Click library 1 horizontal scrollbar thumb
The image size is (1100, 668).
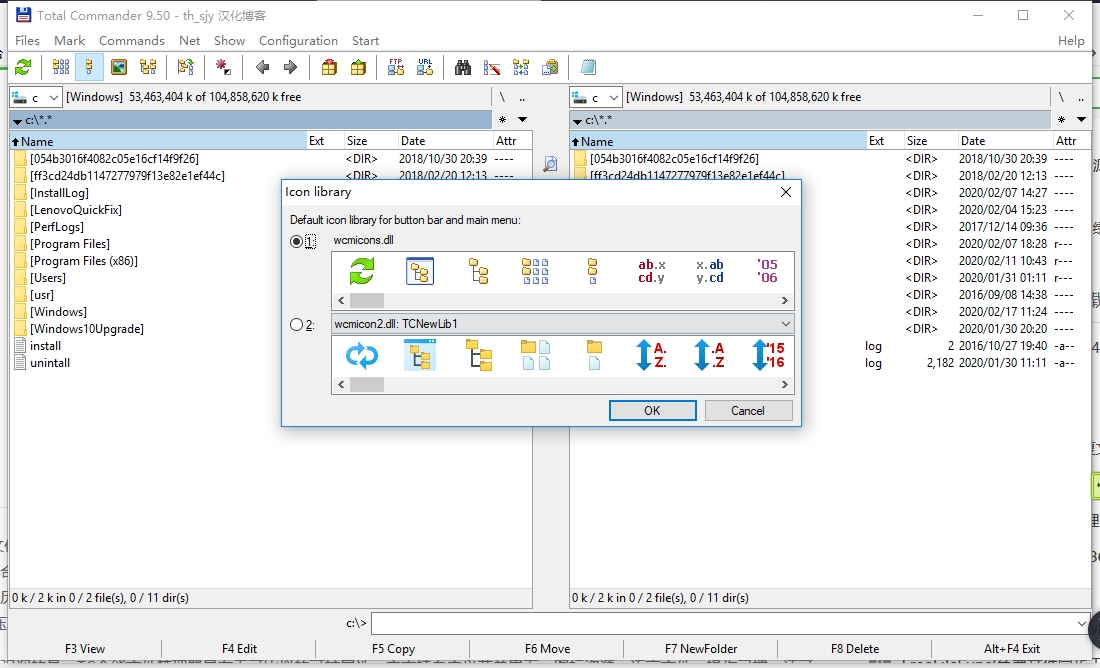367,300
